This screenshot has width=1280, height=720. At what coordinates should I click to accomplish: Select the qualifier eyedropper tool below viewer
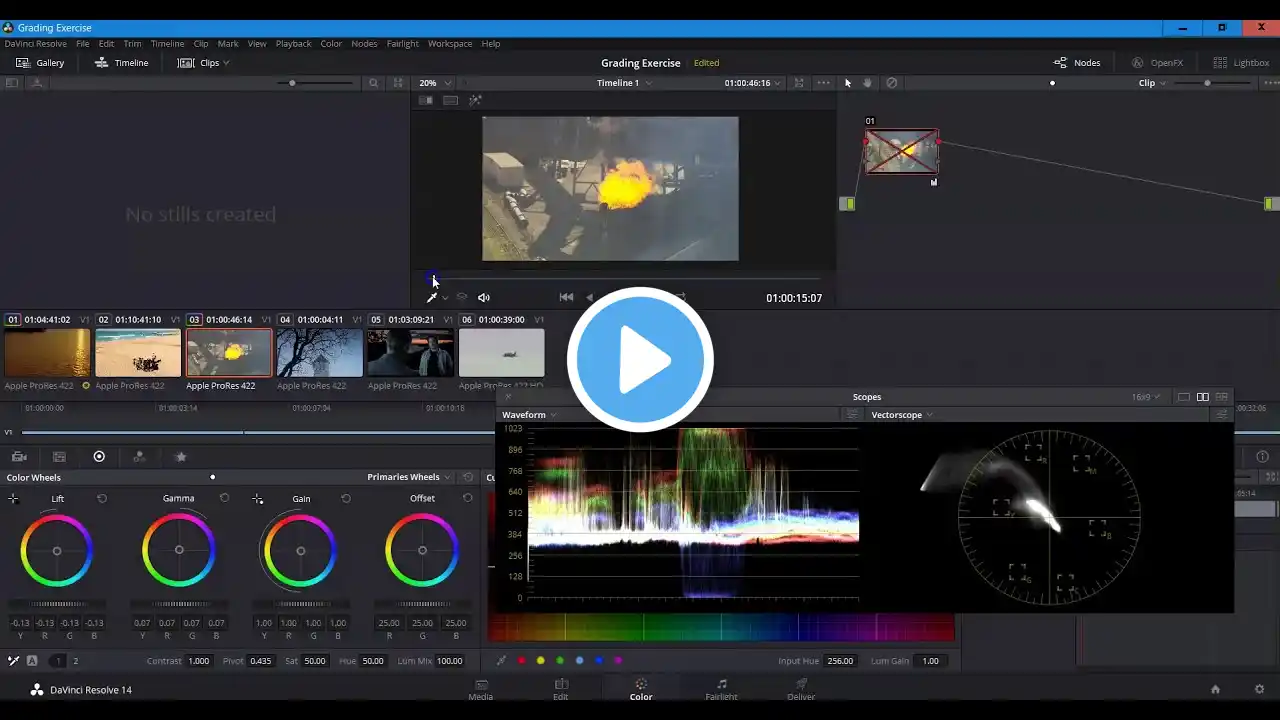(x=432, y=297)
